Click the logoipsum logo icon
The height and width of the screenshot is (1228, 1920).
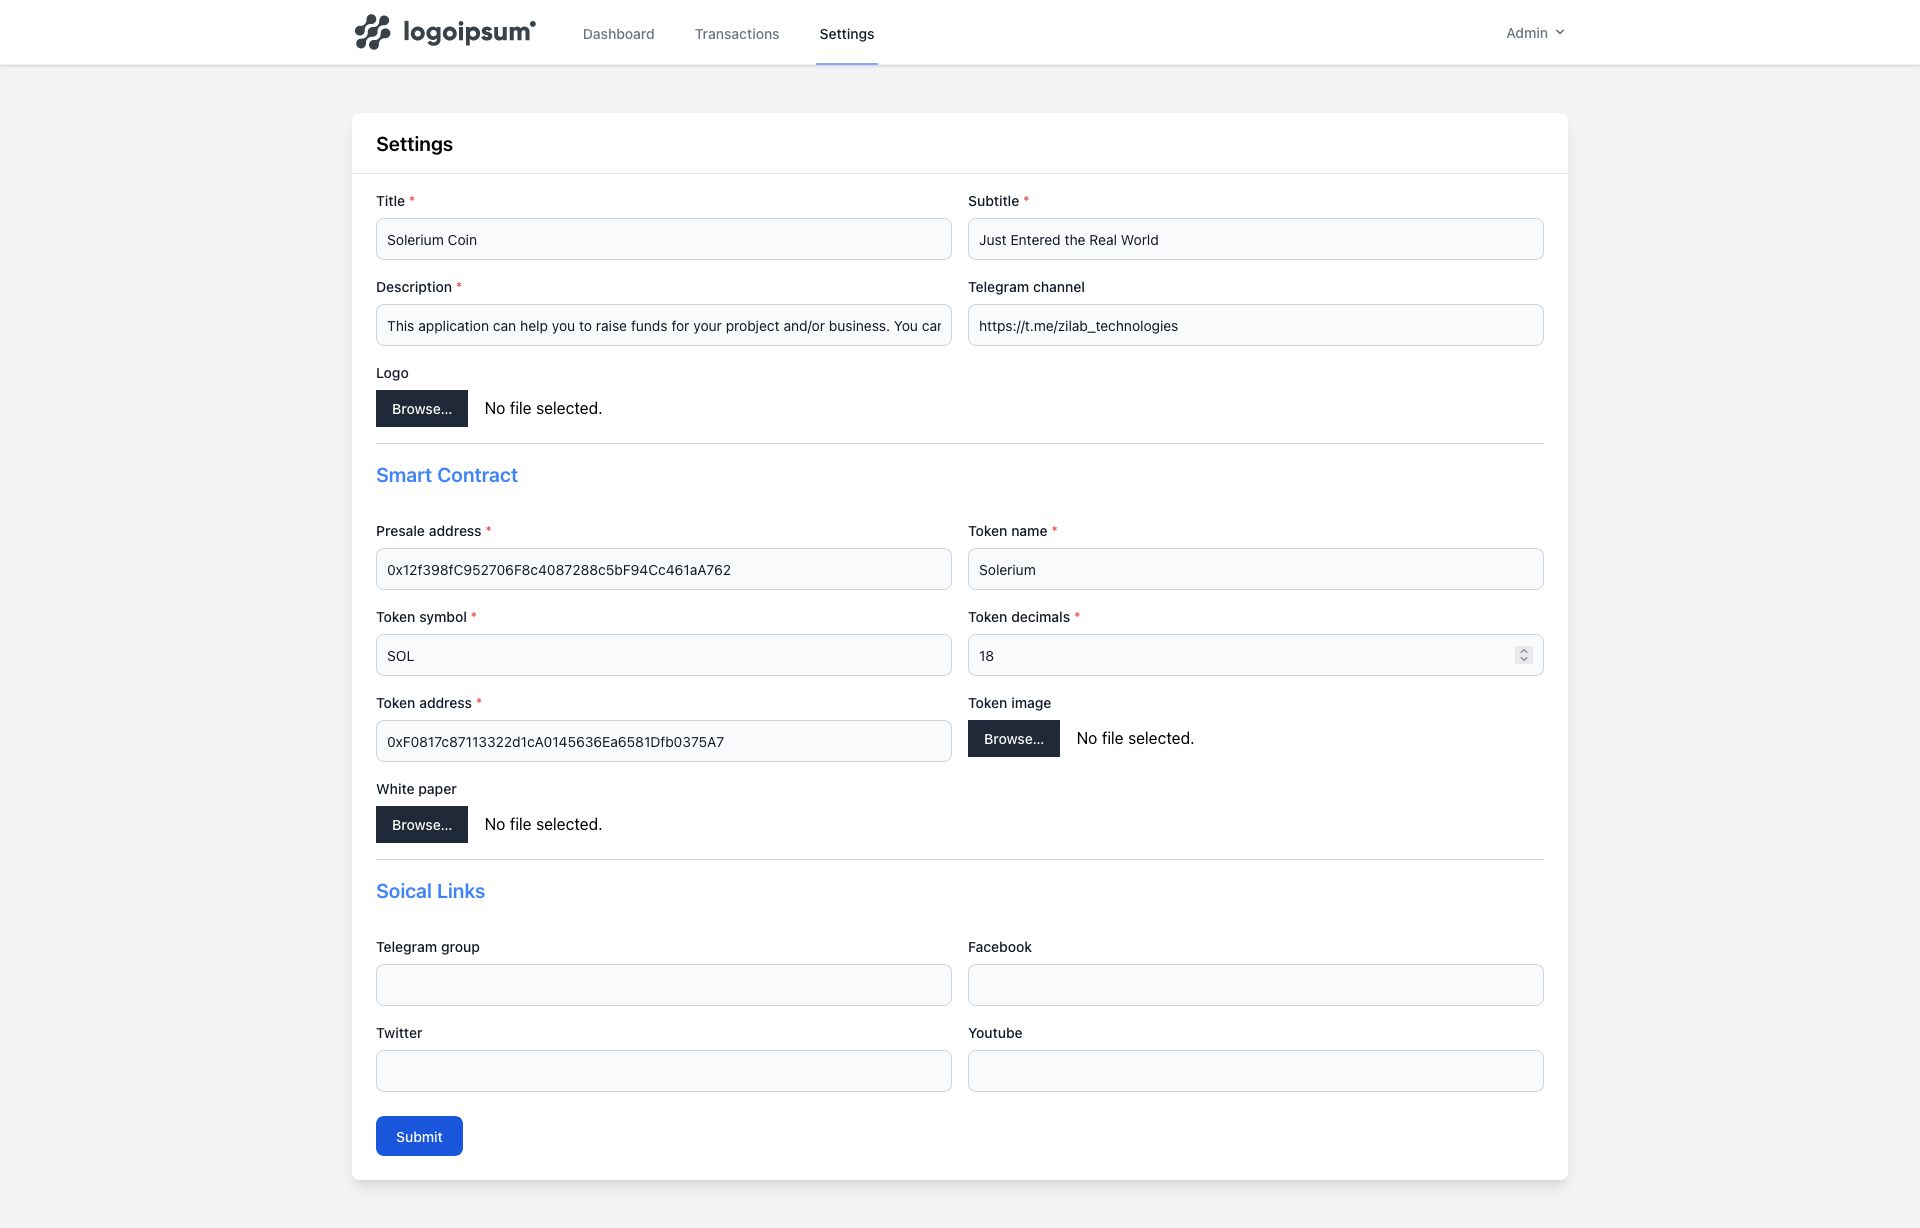tap(373, 32)
